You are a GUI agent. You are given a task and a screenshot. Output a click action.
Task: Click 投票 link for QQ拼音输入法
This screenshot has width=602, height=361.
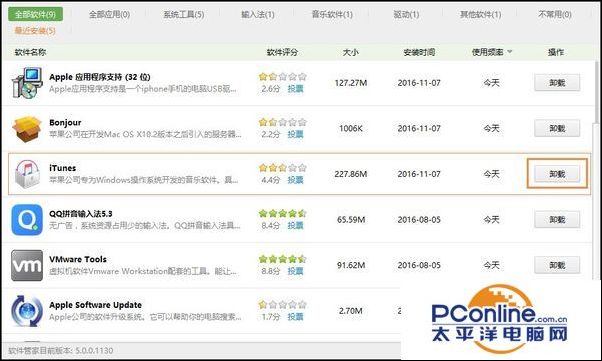point(295,225)
